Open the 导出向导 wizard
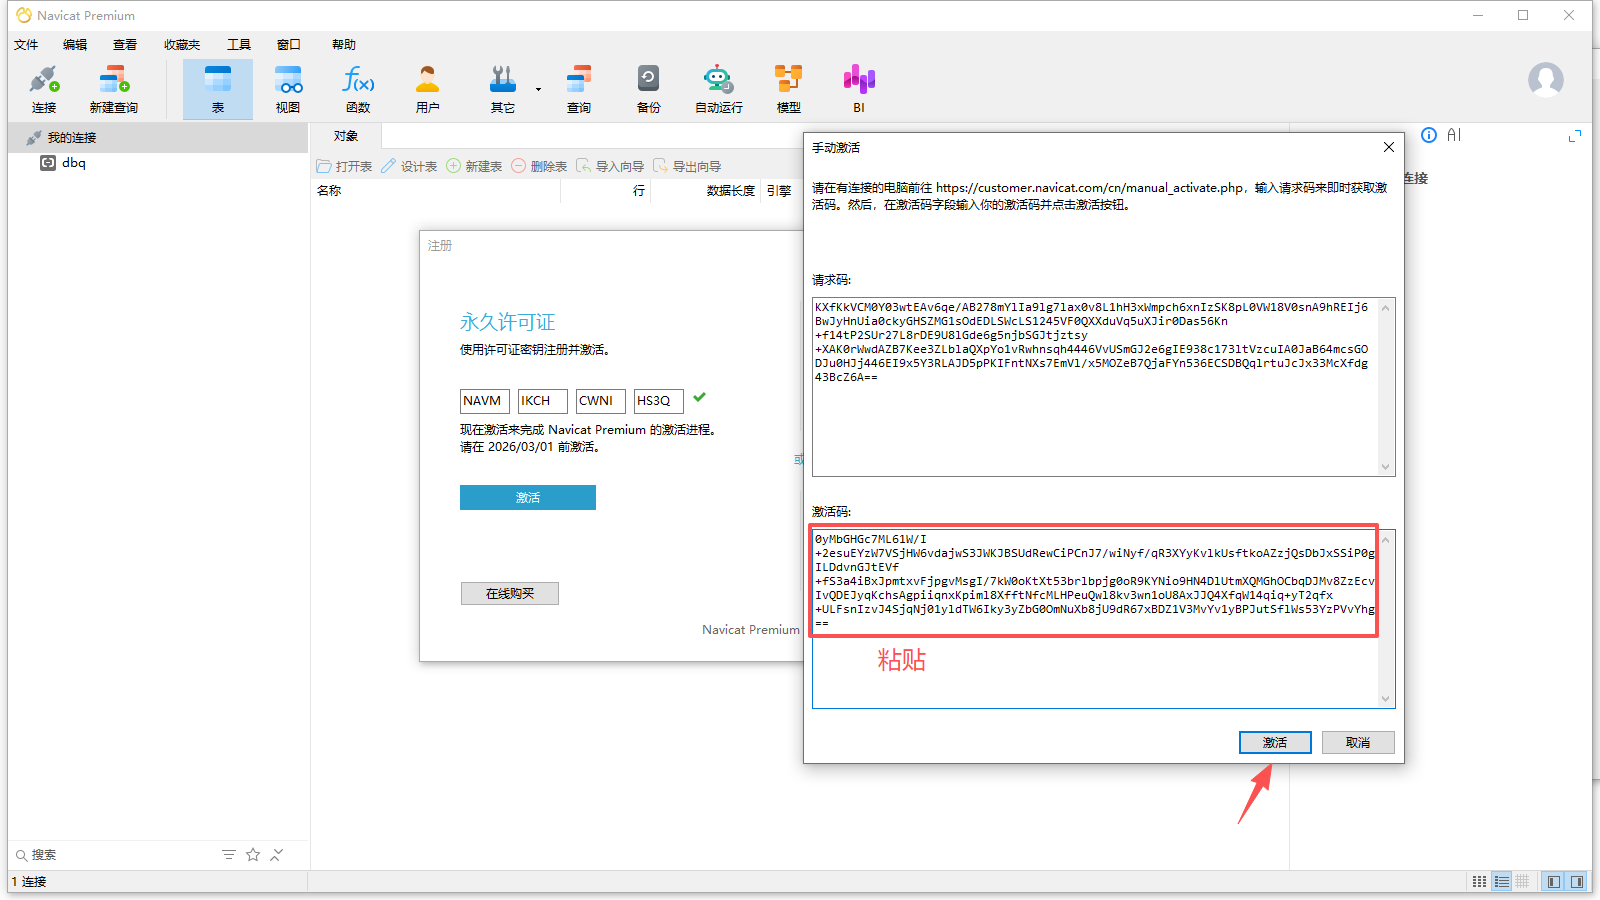Image resolution: width=1600 pixels, height=900 pixels. (687, 166)
